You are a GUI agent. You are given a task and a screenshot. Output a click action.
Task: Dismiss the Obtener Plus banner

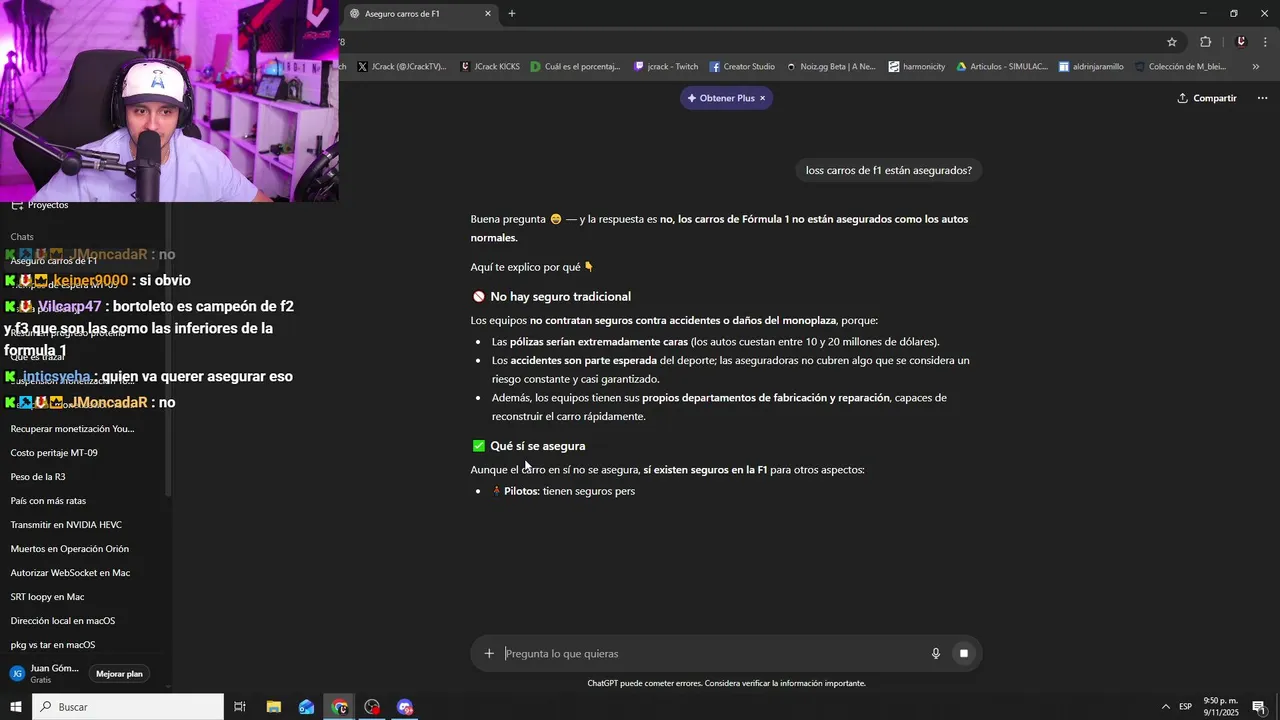coord(762,98)
